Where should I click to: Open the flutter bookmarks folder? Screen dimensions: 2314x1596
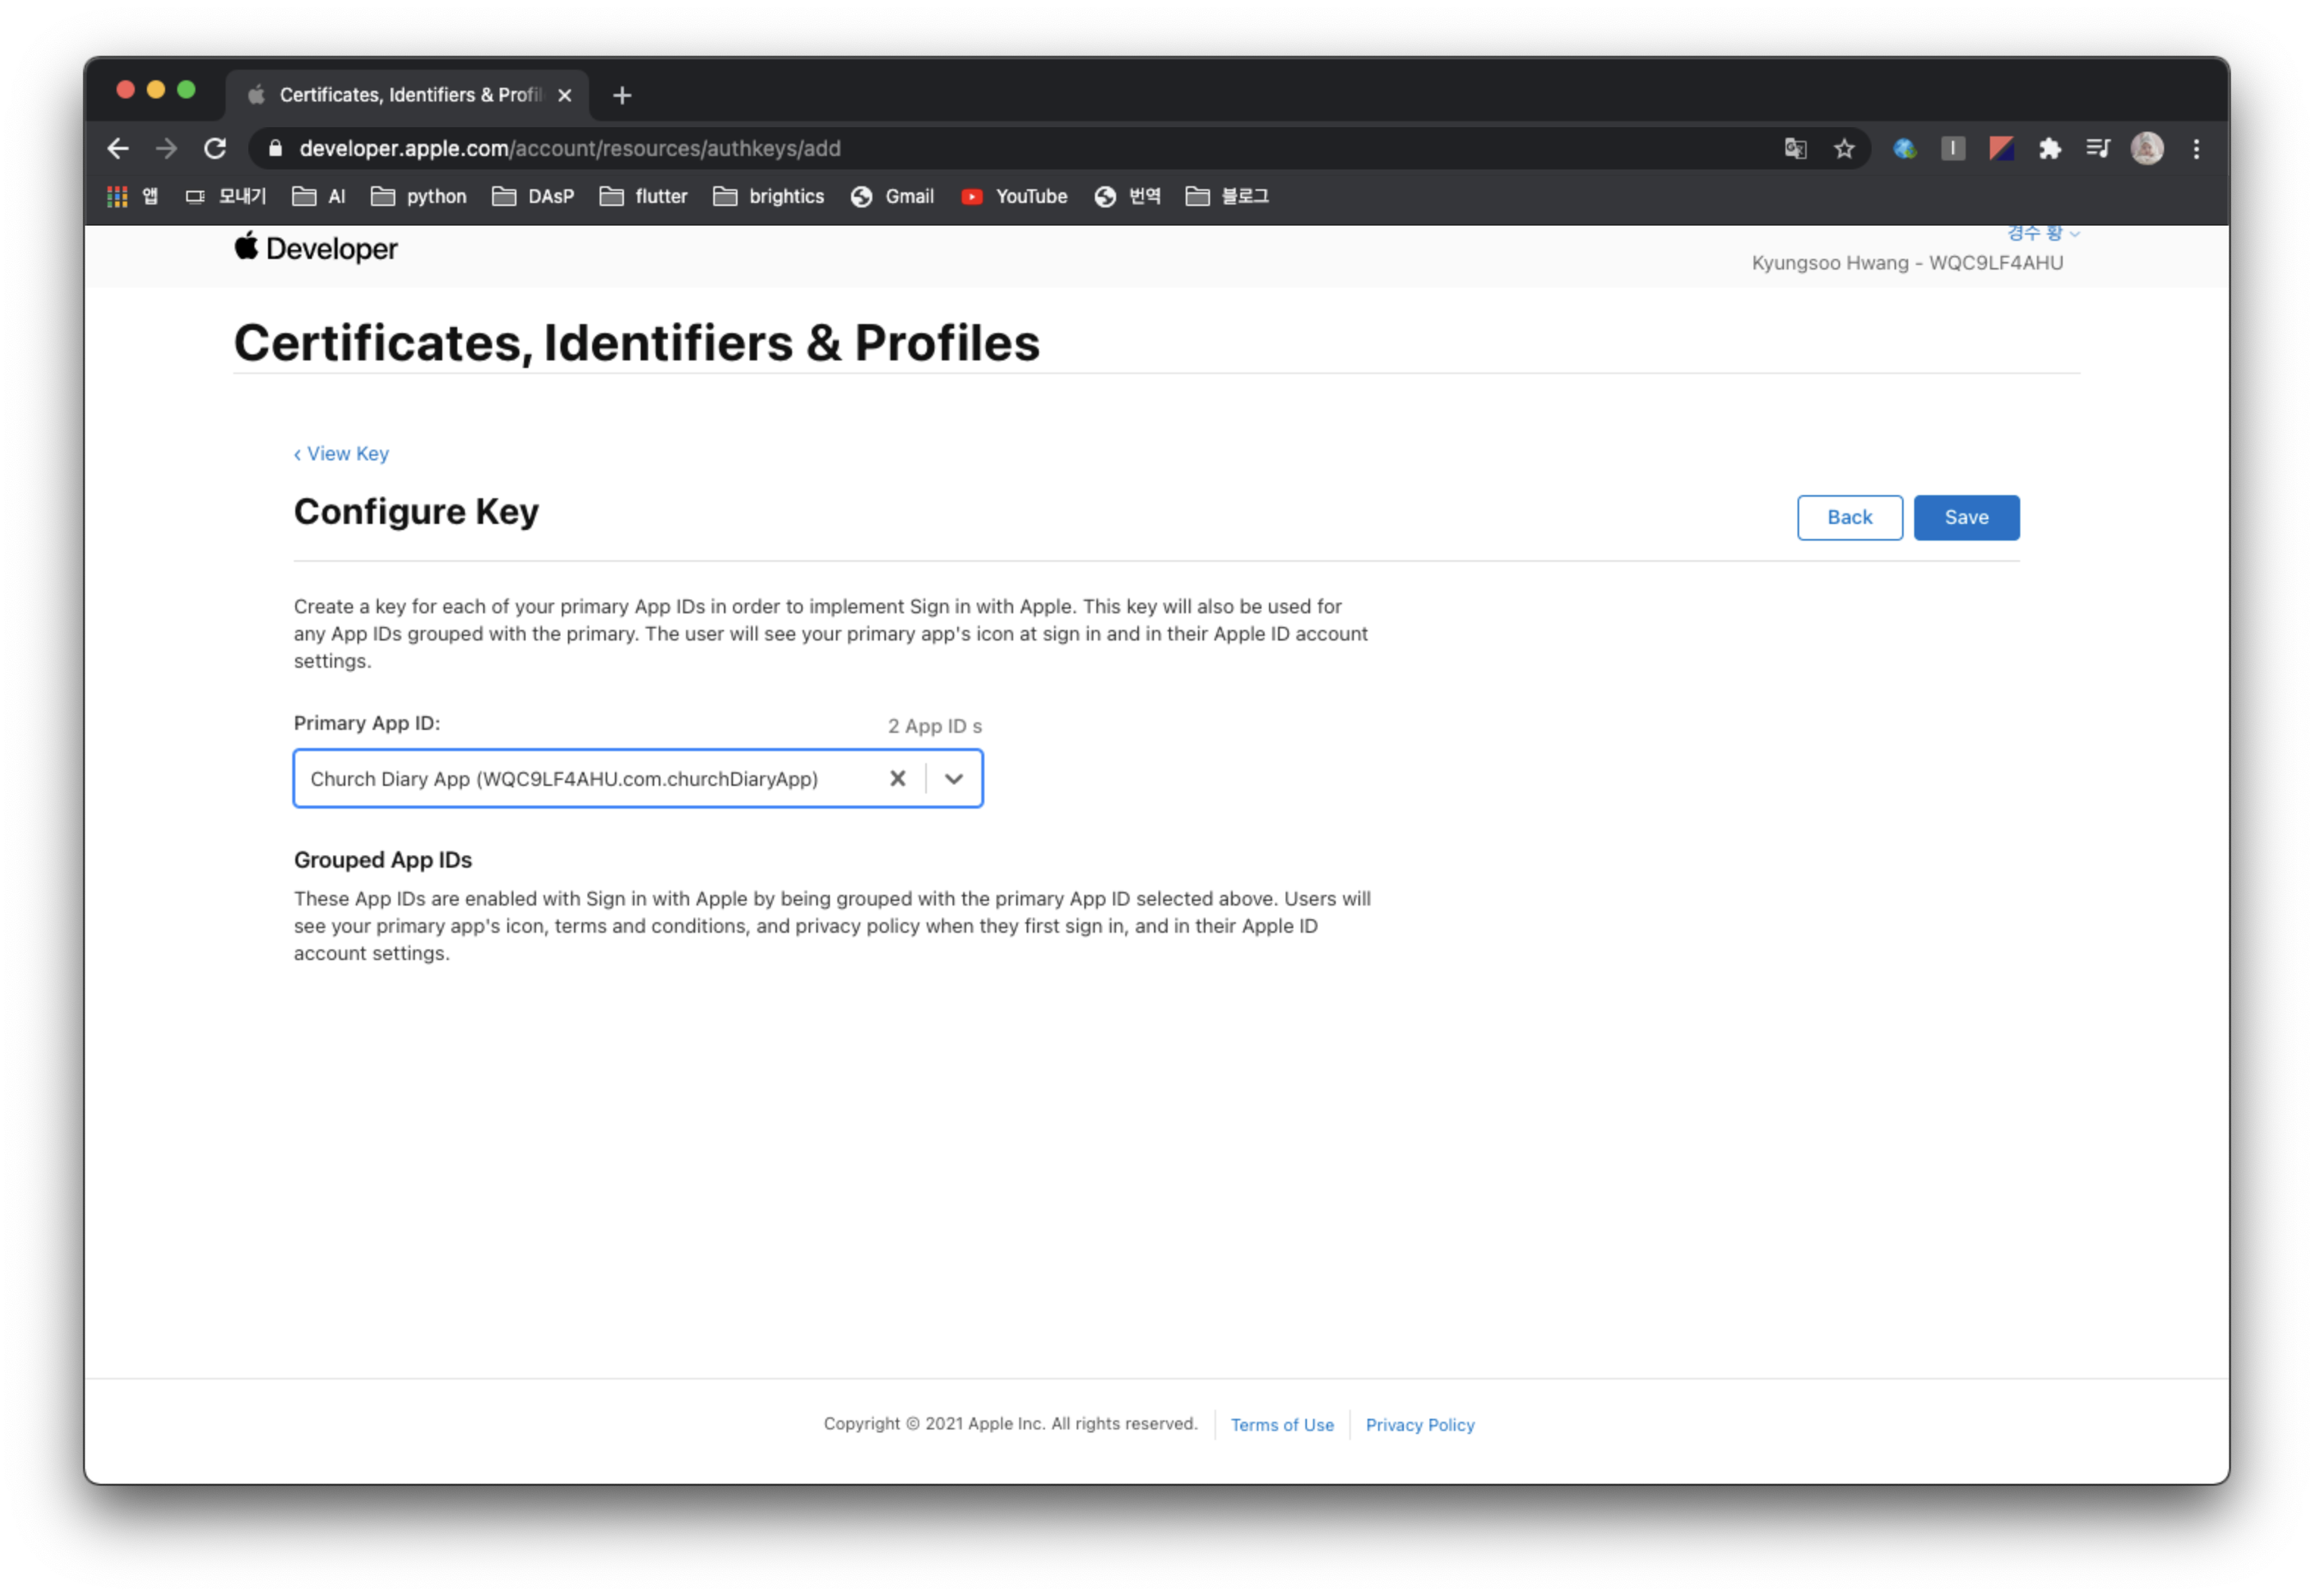644,196
